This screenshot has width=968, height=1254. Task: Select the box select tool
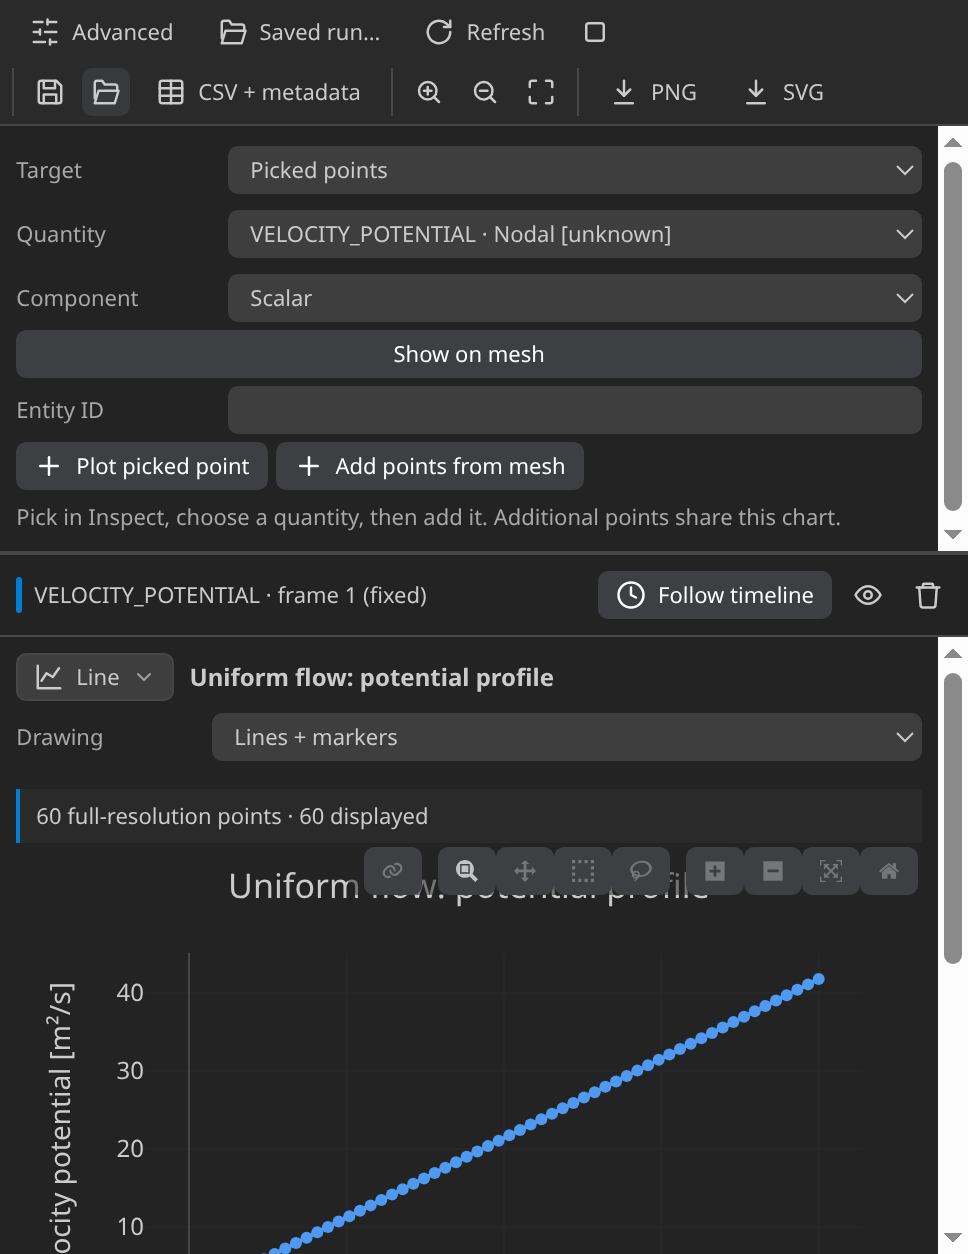click(x=583, y=871)
